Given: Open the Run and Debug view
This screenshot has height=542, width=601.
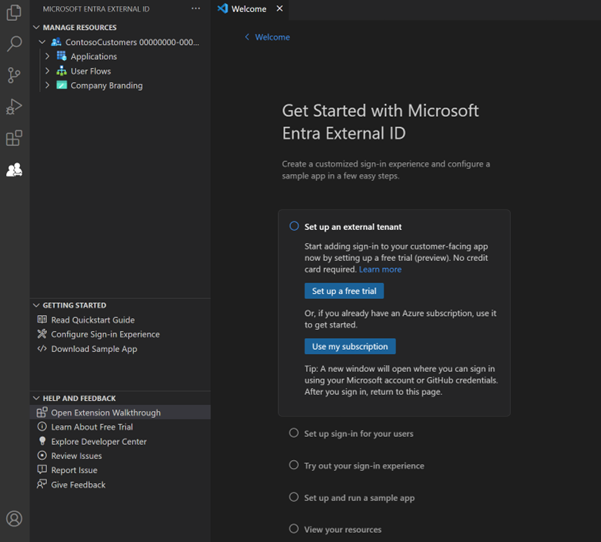Looking at the screenshot, I should click(14, 106).
